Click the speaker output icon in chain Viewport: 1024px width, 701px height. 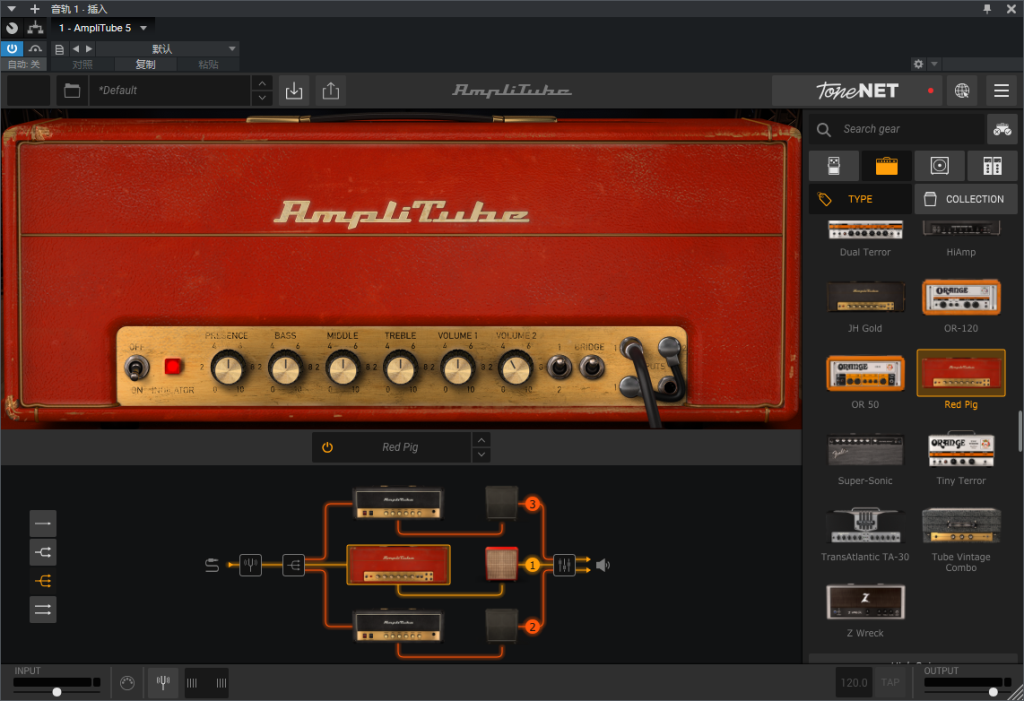click(603, 565)
